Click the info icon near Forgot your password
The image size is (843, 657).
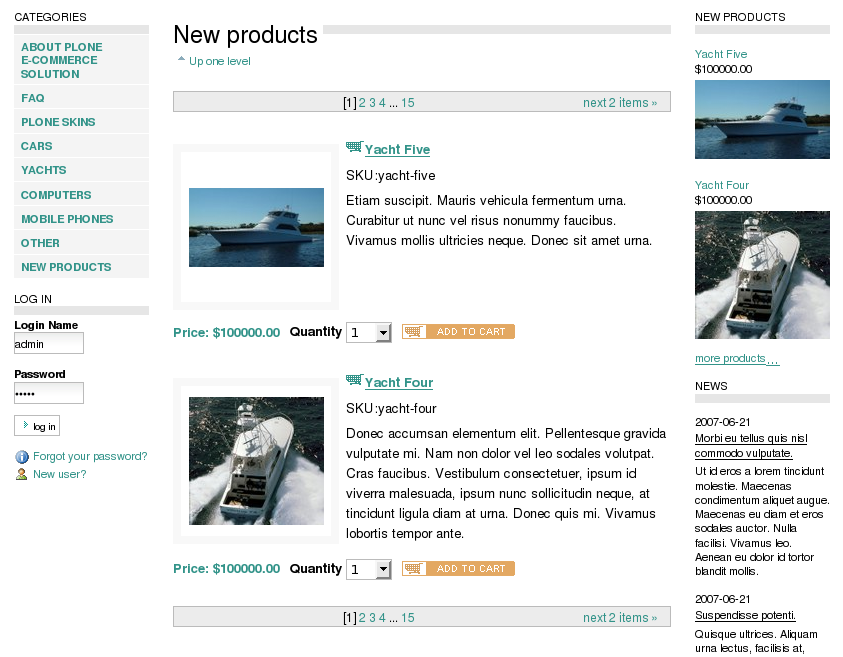[x=22, y=457]
